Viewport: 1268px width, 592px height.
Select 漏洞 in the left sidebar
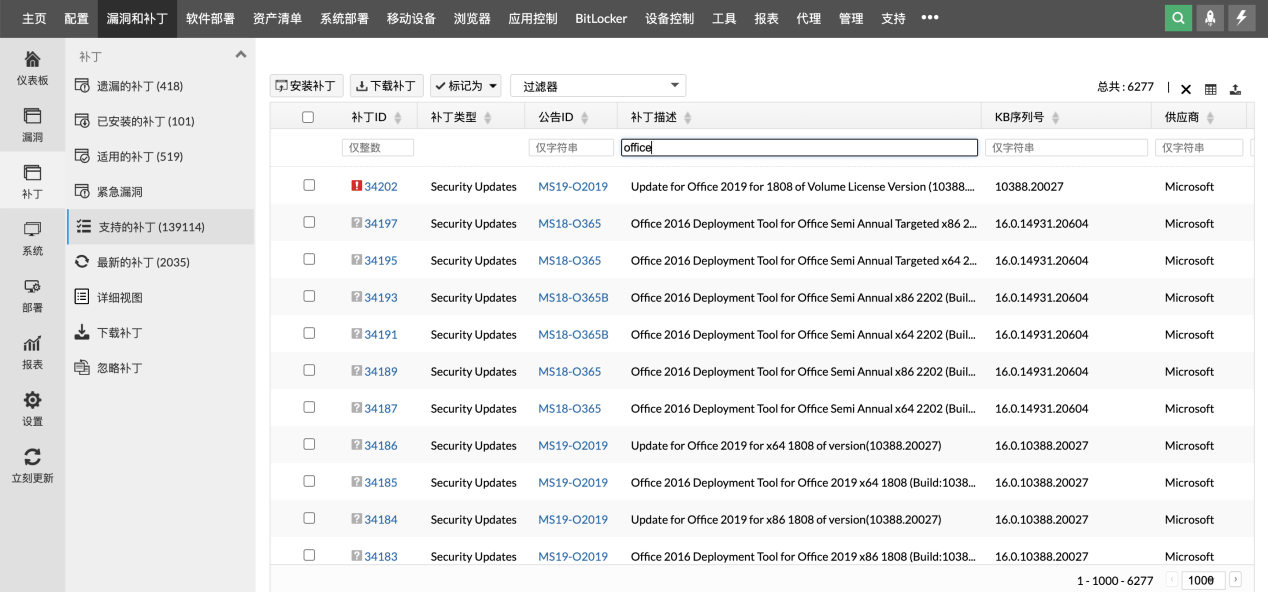pyautogui.click(x=32, y=126)
